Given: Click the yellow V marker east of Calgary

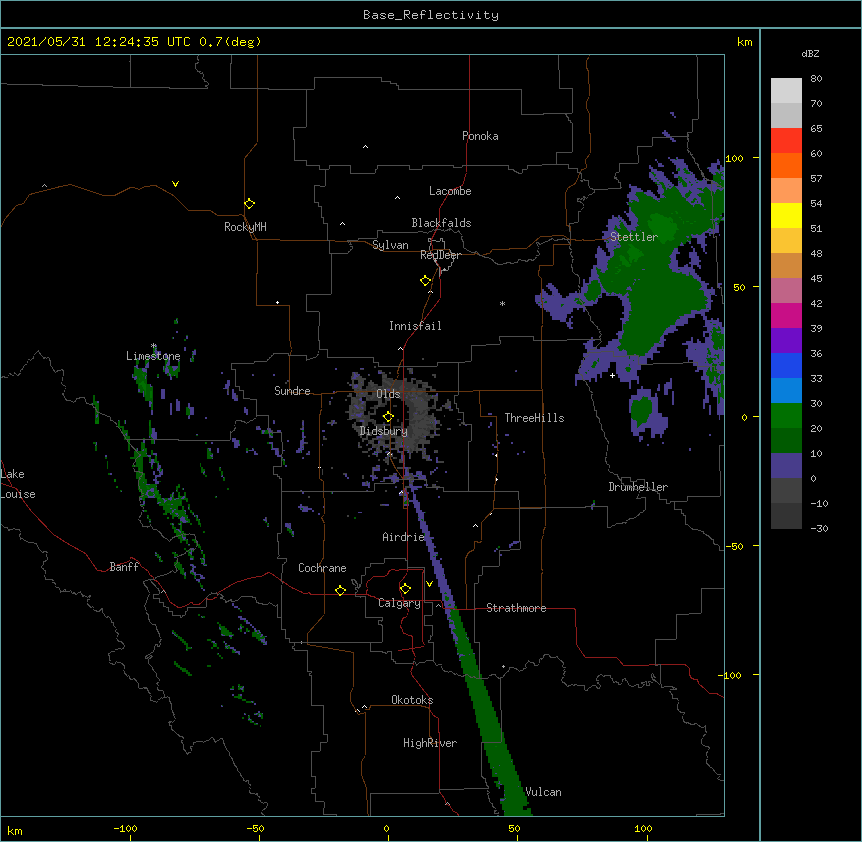Looking at the screenshot, I should pos(429,584).
